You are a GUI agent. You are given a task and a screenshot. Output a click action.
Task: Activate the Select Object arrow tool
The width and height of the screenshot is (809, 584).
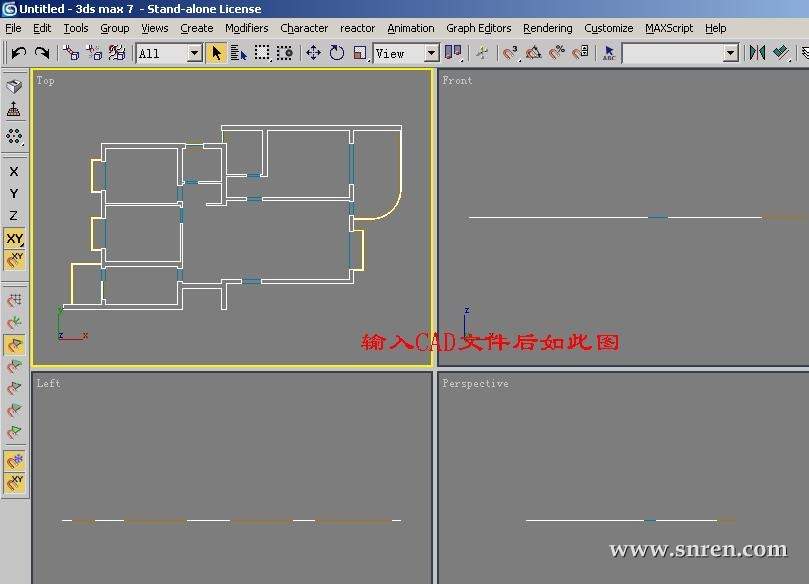217,53
